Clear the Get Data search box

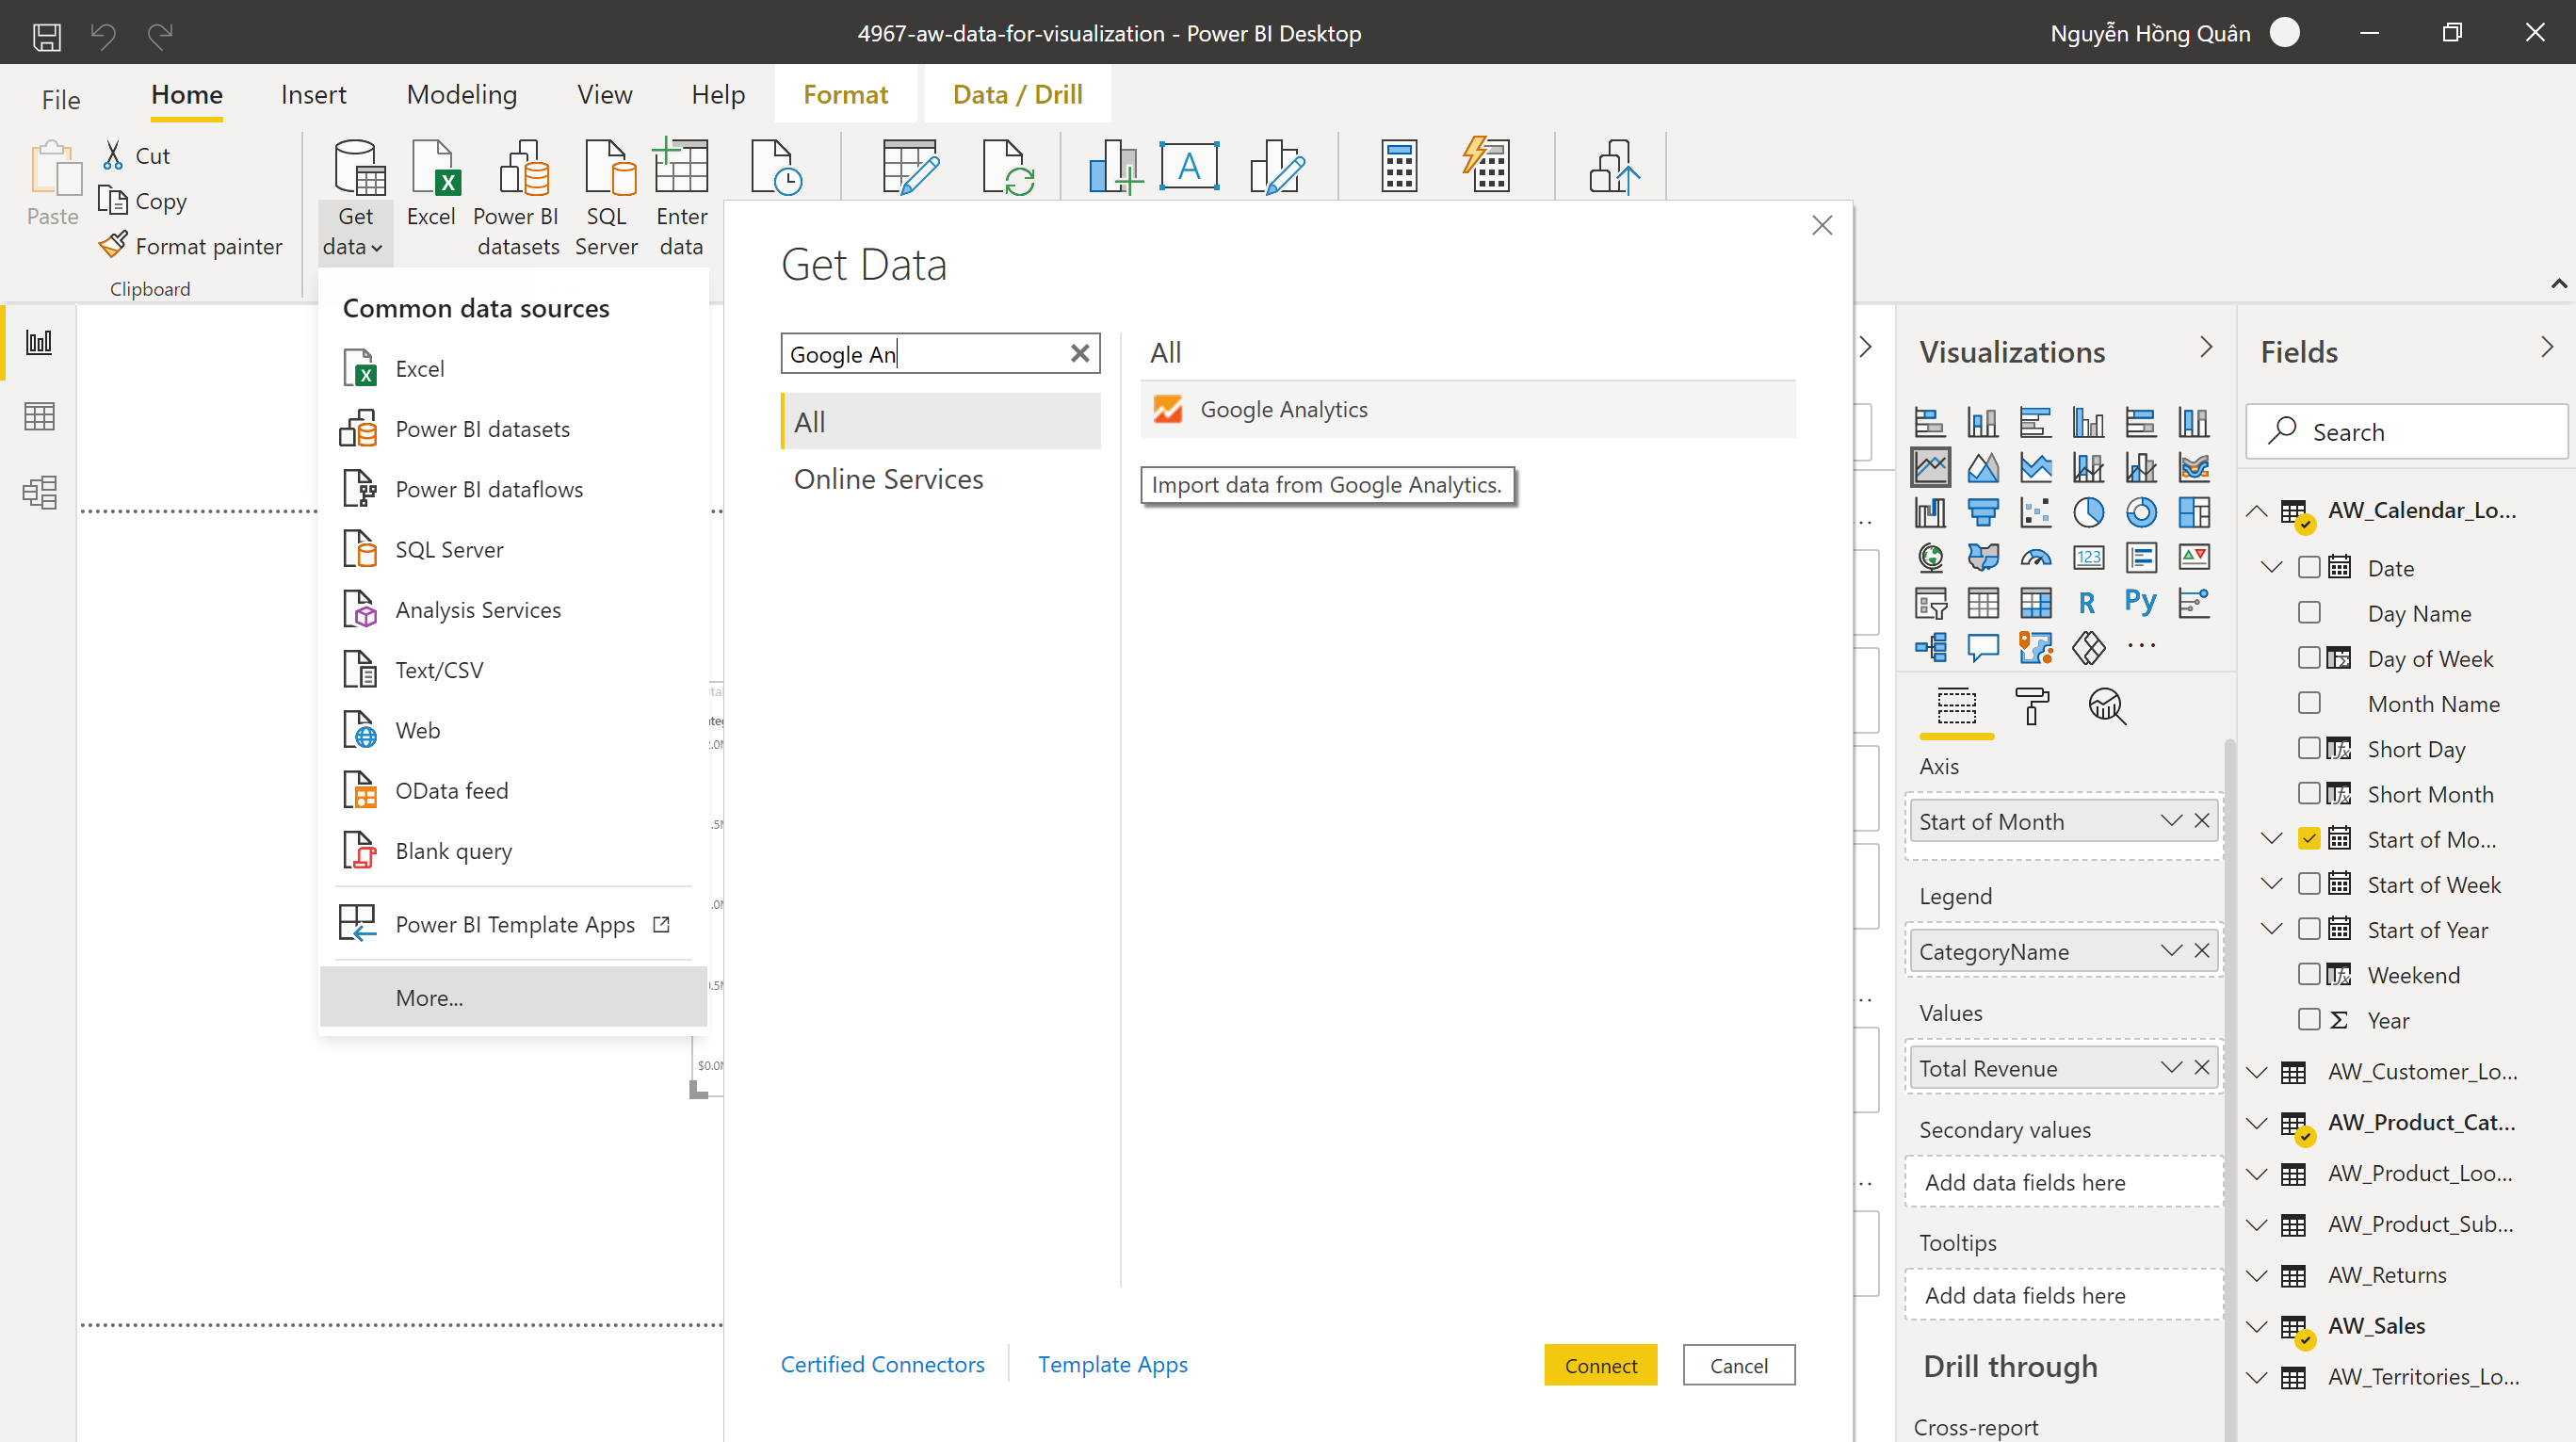1079,353
